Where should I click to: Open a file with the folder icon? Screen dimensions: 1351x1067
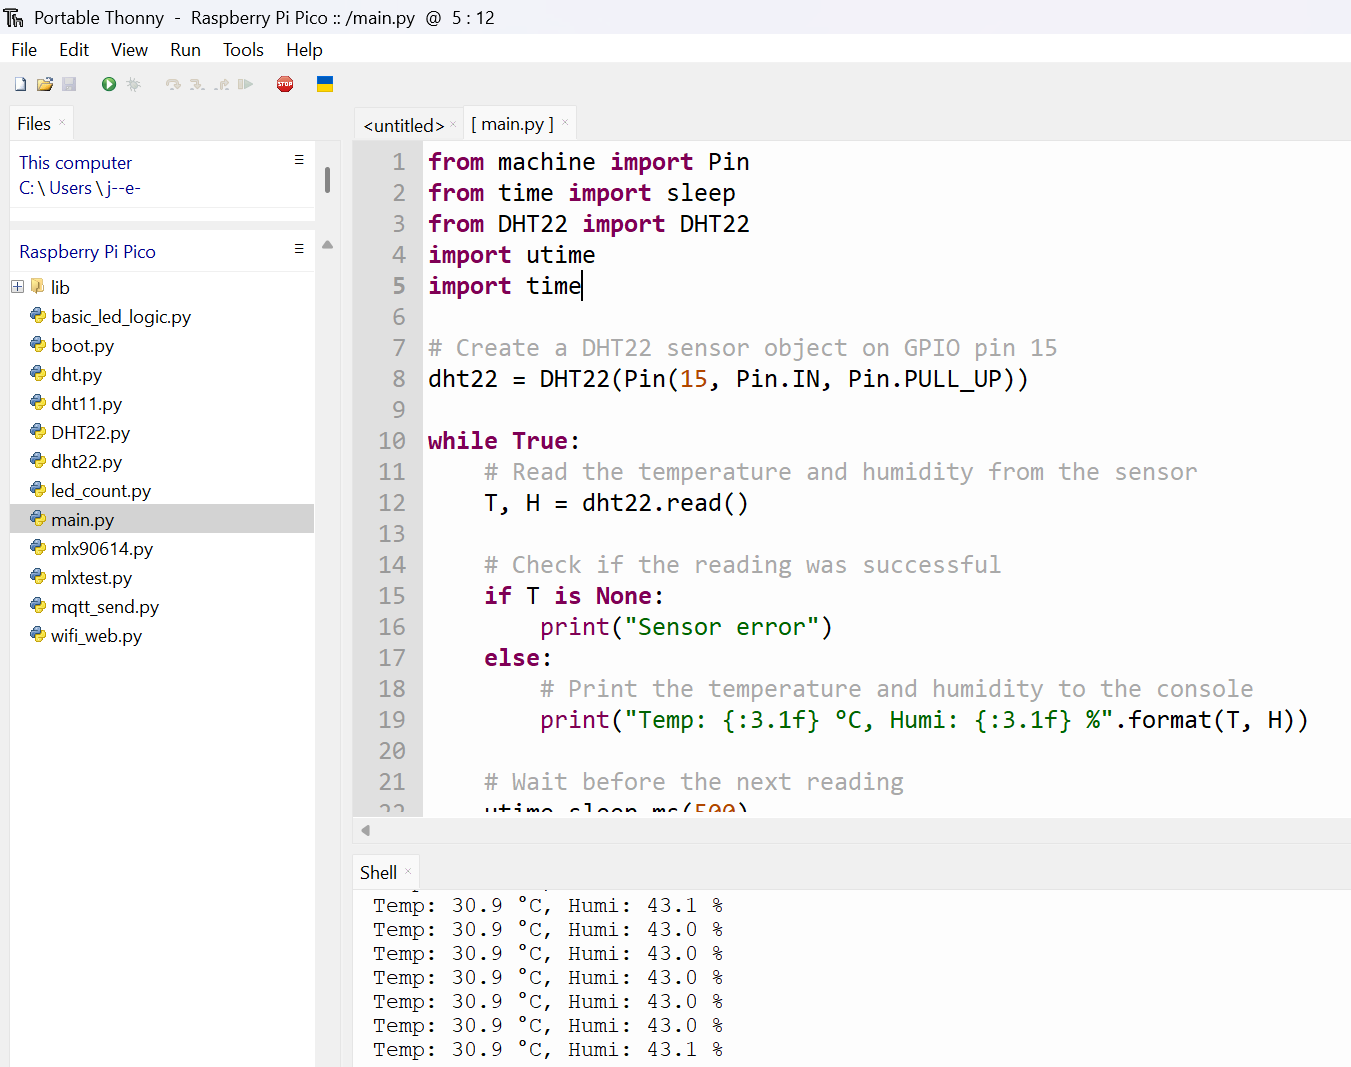click(x=45, y=85)
